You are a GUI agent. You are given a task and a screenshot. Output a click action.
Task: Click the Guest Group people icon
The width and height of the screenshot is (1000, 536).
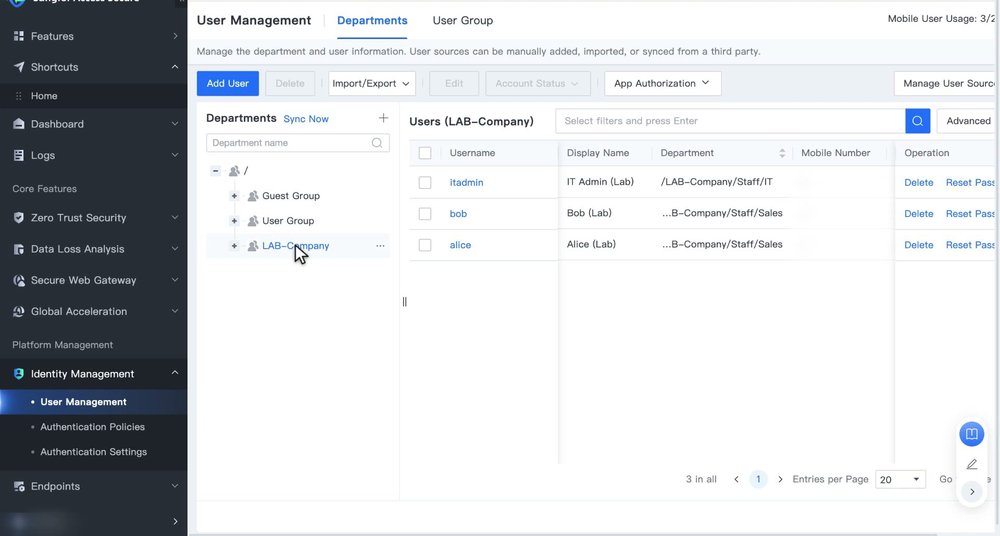pos(253,196)
